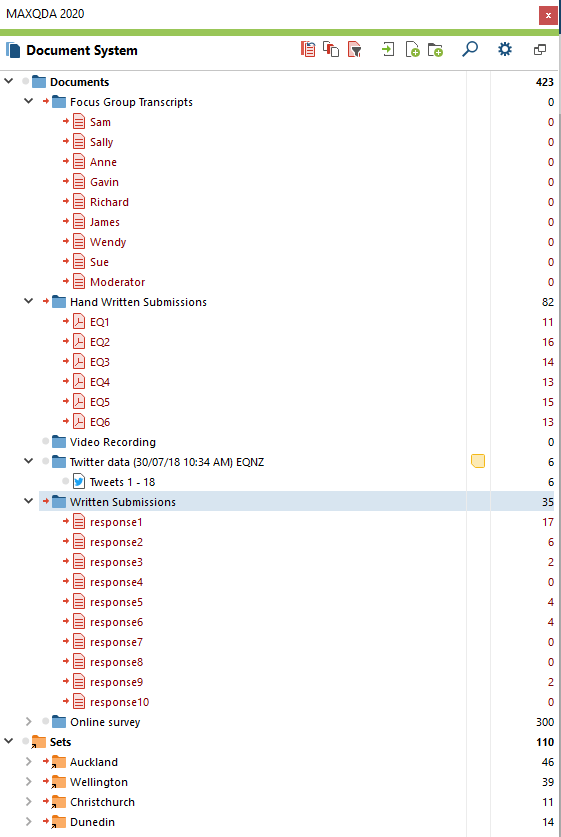Click the text document icon beside Moderator

tap(79, 281)
